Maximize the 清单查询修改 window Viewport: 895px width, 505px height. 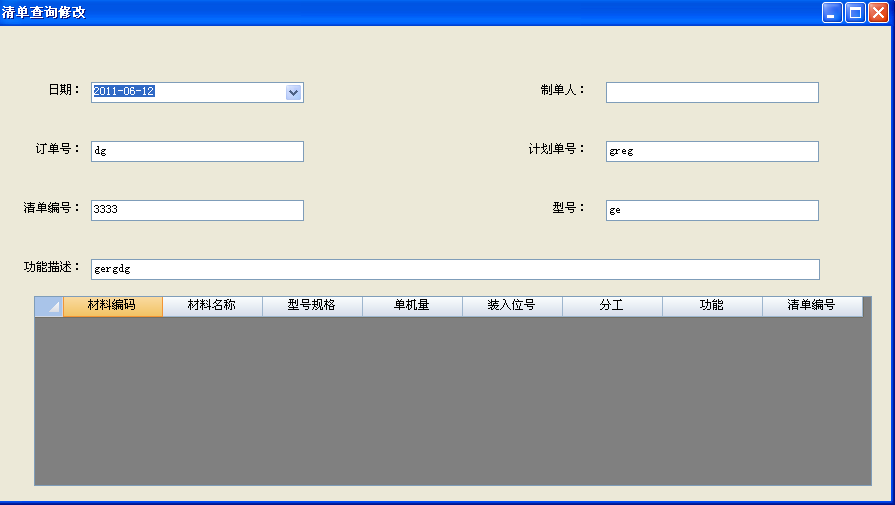point(855,13)
